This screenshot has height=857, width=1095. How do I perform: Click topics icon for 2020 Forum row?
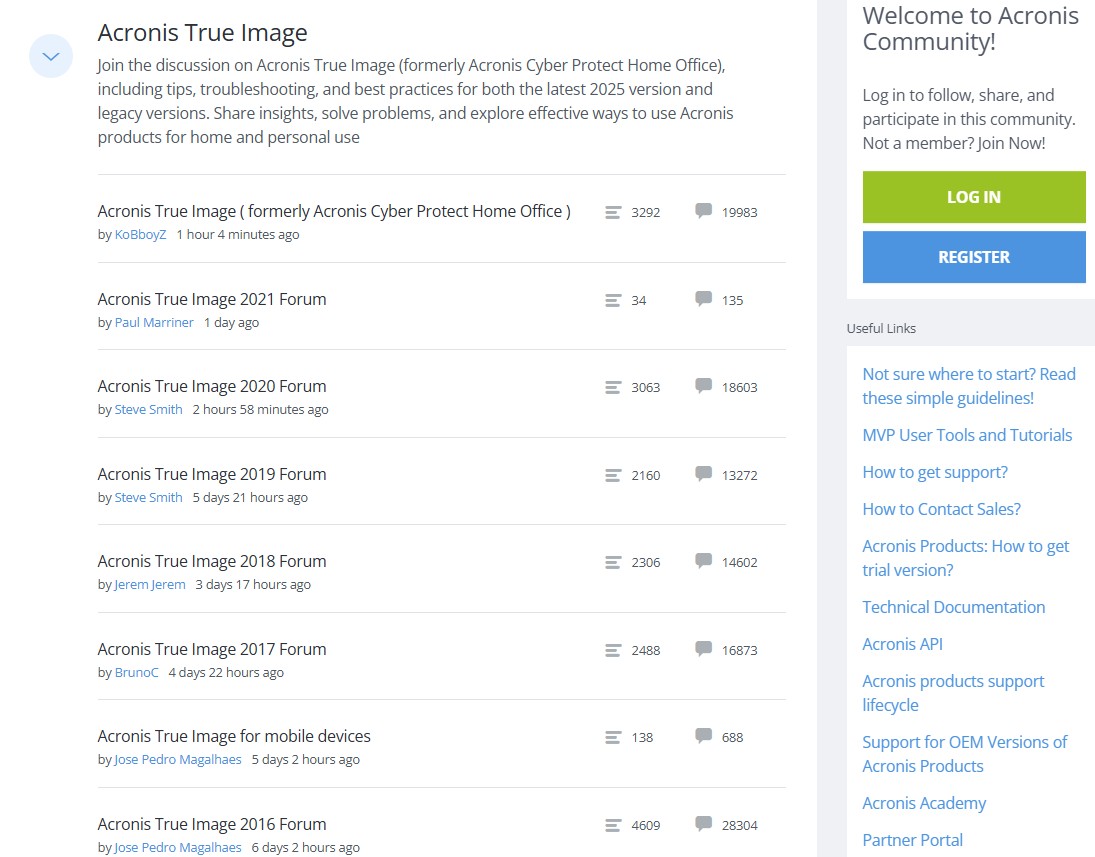[x=613, y=387]
